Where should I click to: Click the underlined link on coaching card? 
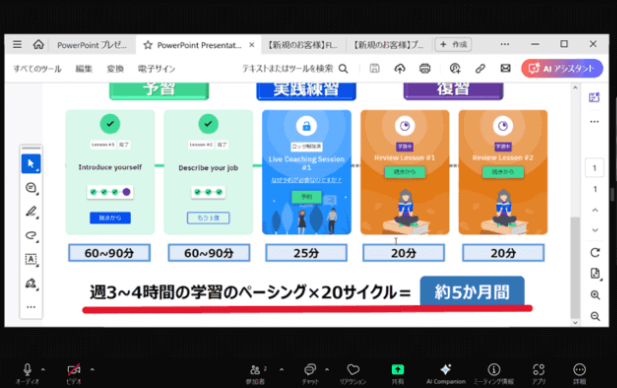[307, 180]
